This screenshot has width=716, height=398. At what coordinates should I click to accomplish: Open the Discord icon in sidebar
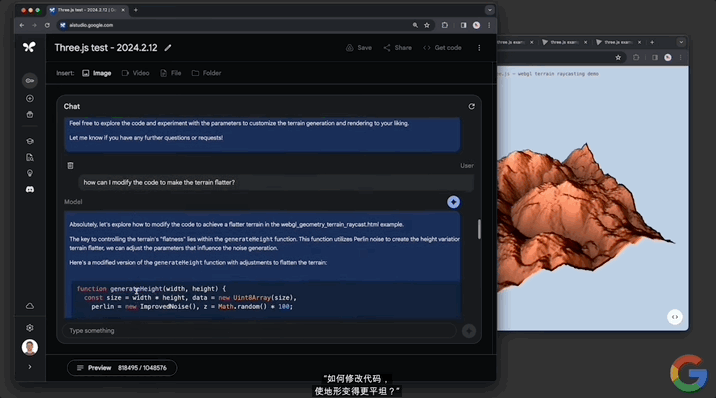[x=30, y=189]
